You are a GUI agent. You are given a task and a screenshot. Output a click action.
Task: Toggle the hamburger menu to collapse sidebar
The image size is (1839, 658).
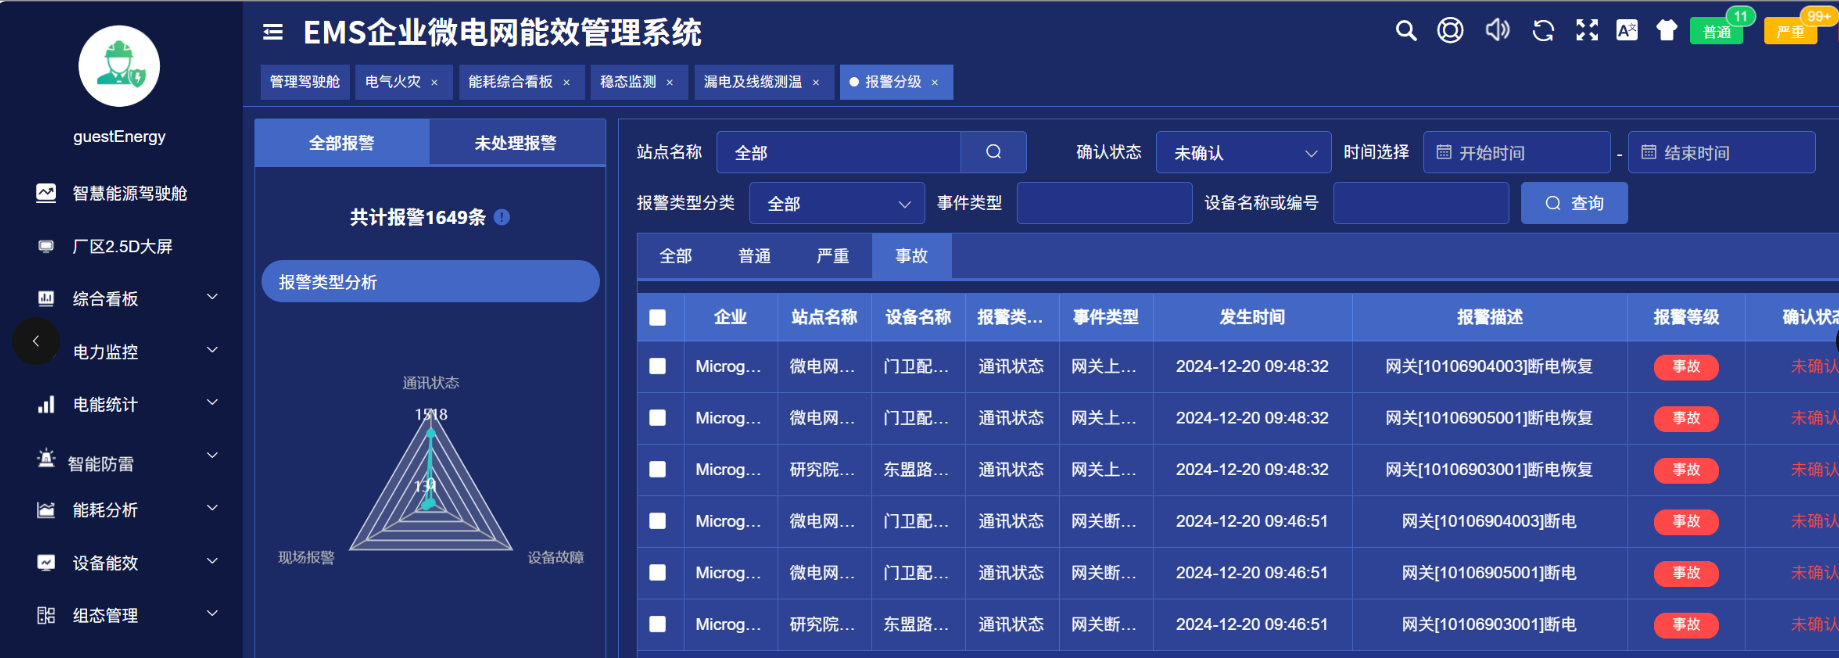tap(273, 32)
